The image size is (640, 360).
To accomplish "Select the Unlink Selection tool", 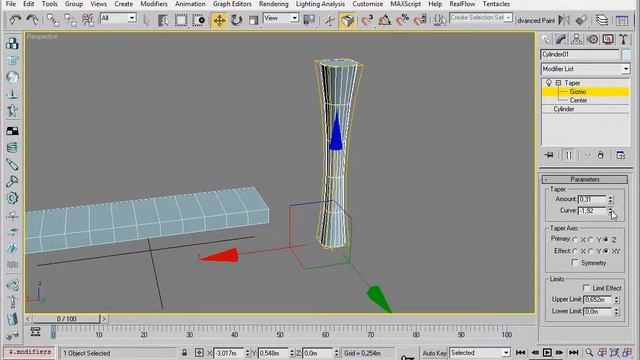I will [x=70, y=20].
